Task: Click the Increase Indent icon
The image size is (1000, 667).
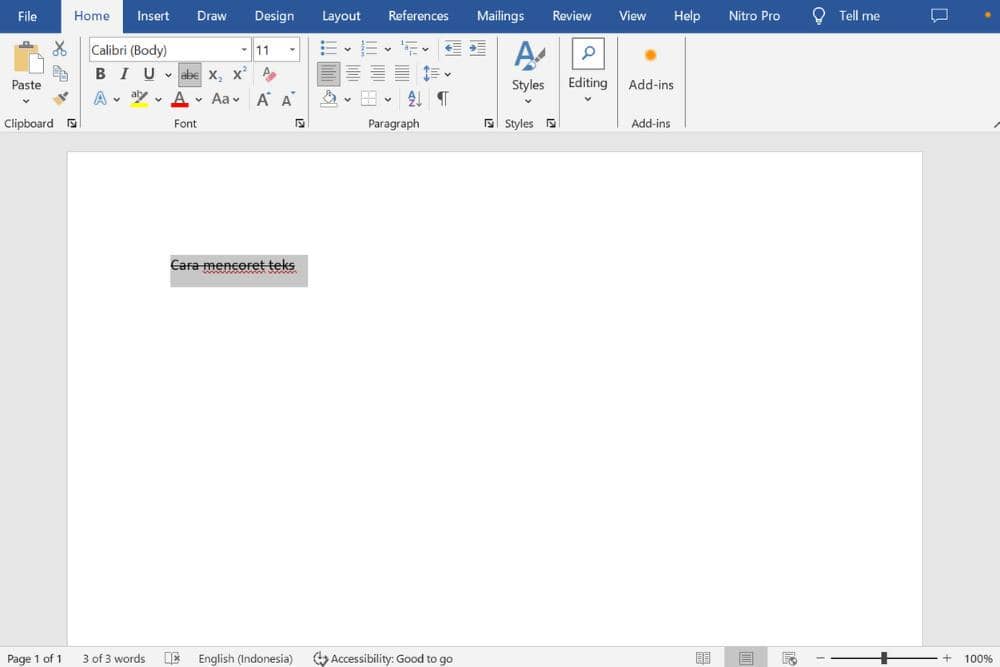Action: [x=477, y=49]
